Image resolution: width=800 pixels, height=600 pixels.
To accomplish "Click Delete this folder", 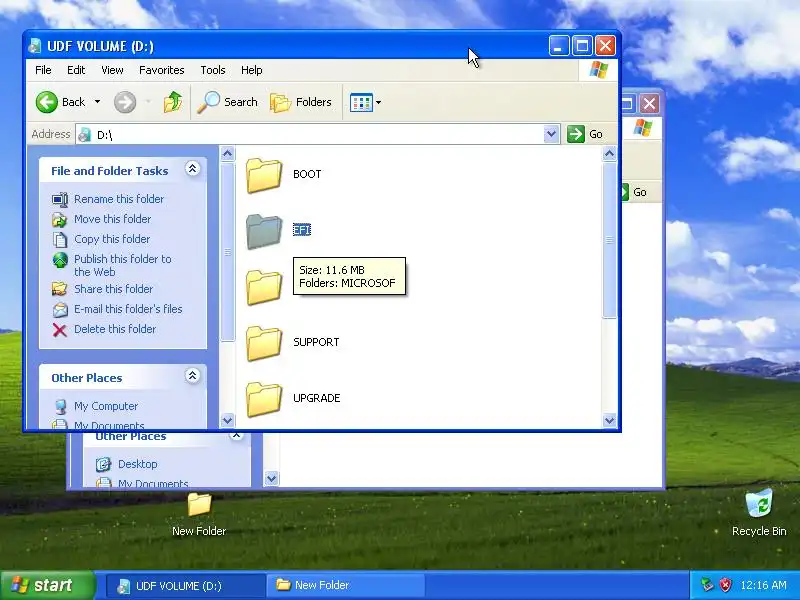I will point(115,329).
